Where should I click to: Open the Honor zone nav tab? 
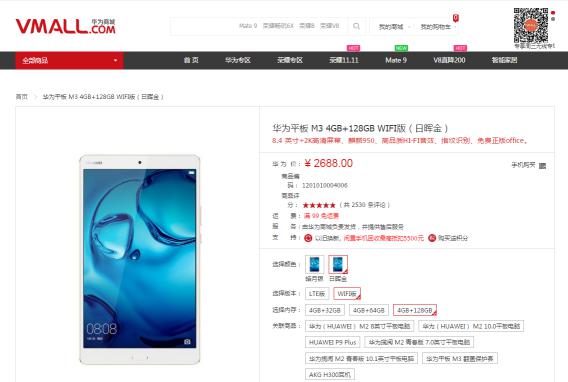pos(290,60)
